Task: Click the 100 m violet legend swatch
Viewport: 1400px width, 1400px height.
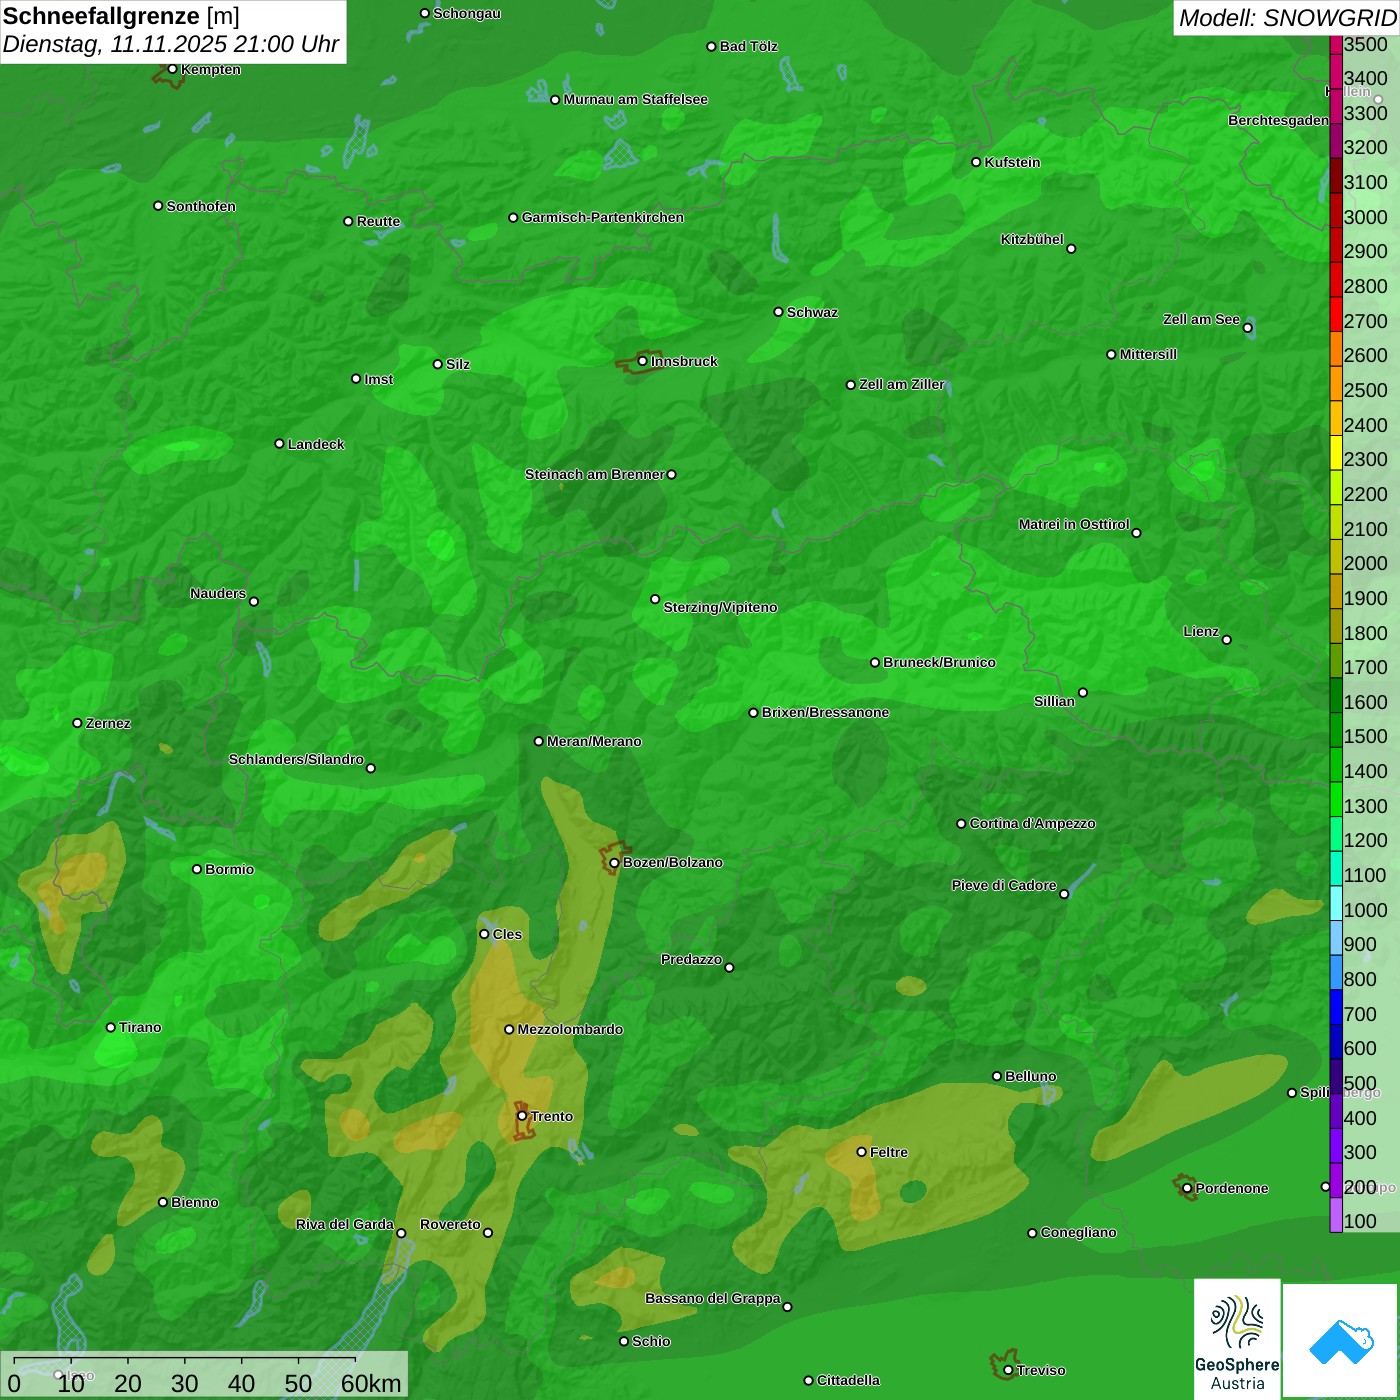Action: click(1336, 1215)
